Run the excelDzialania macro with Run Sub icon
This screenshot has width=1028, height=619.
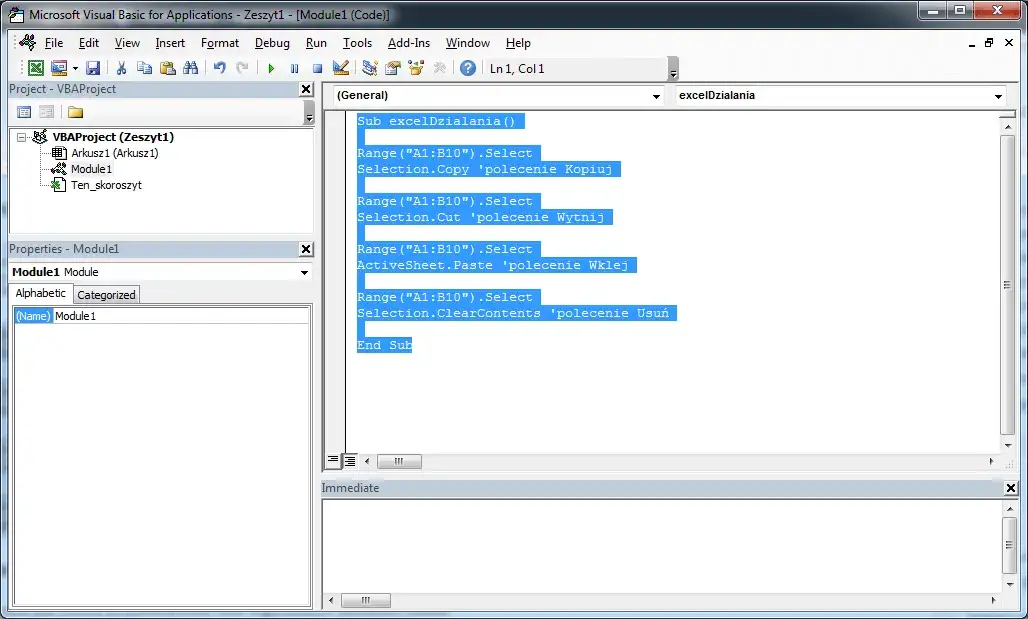click(272, 67)
